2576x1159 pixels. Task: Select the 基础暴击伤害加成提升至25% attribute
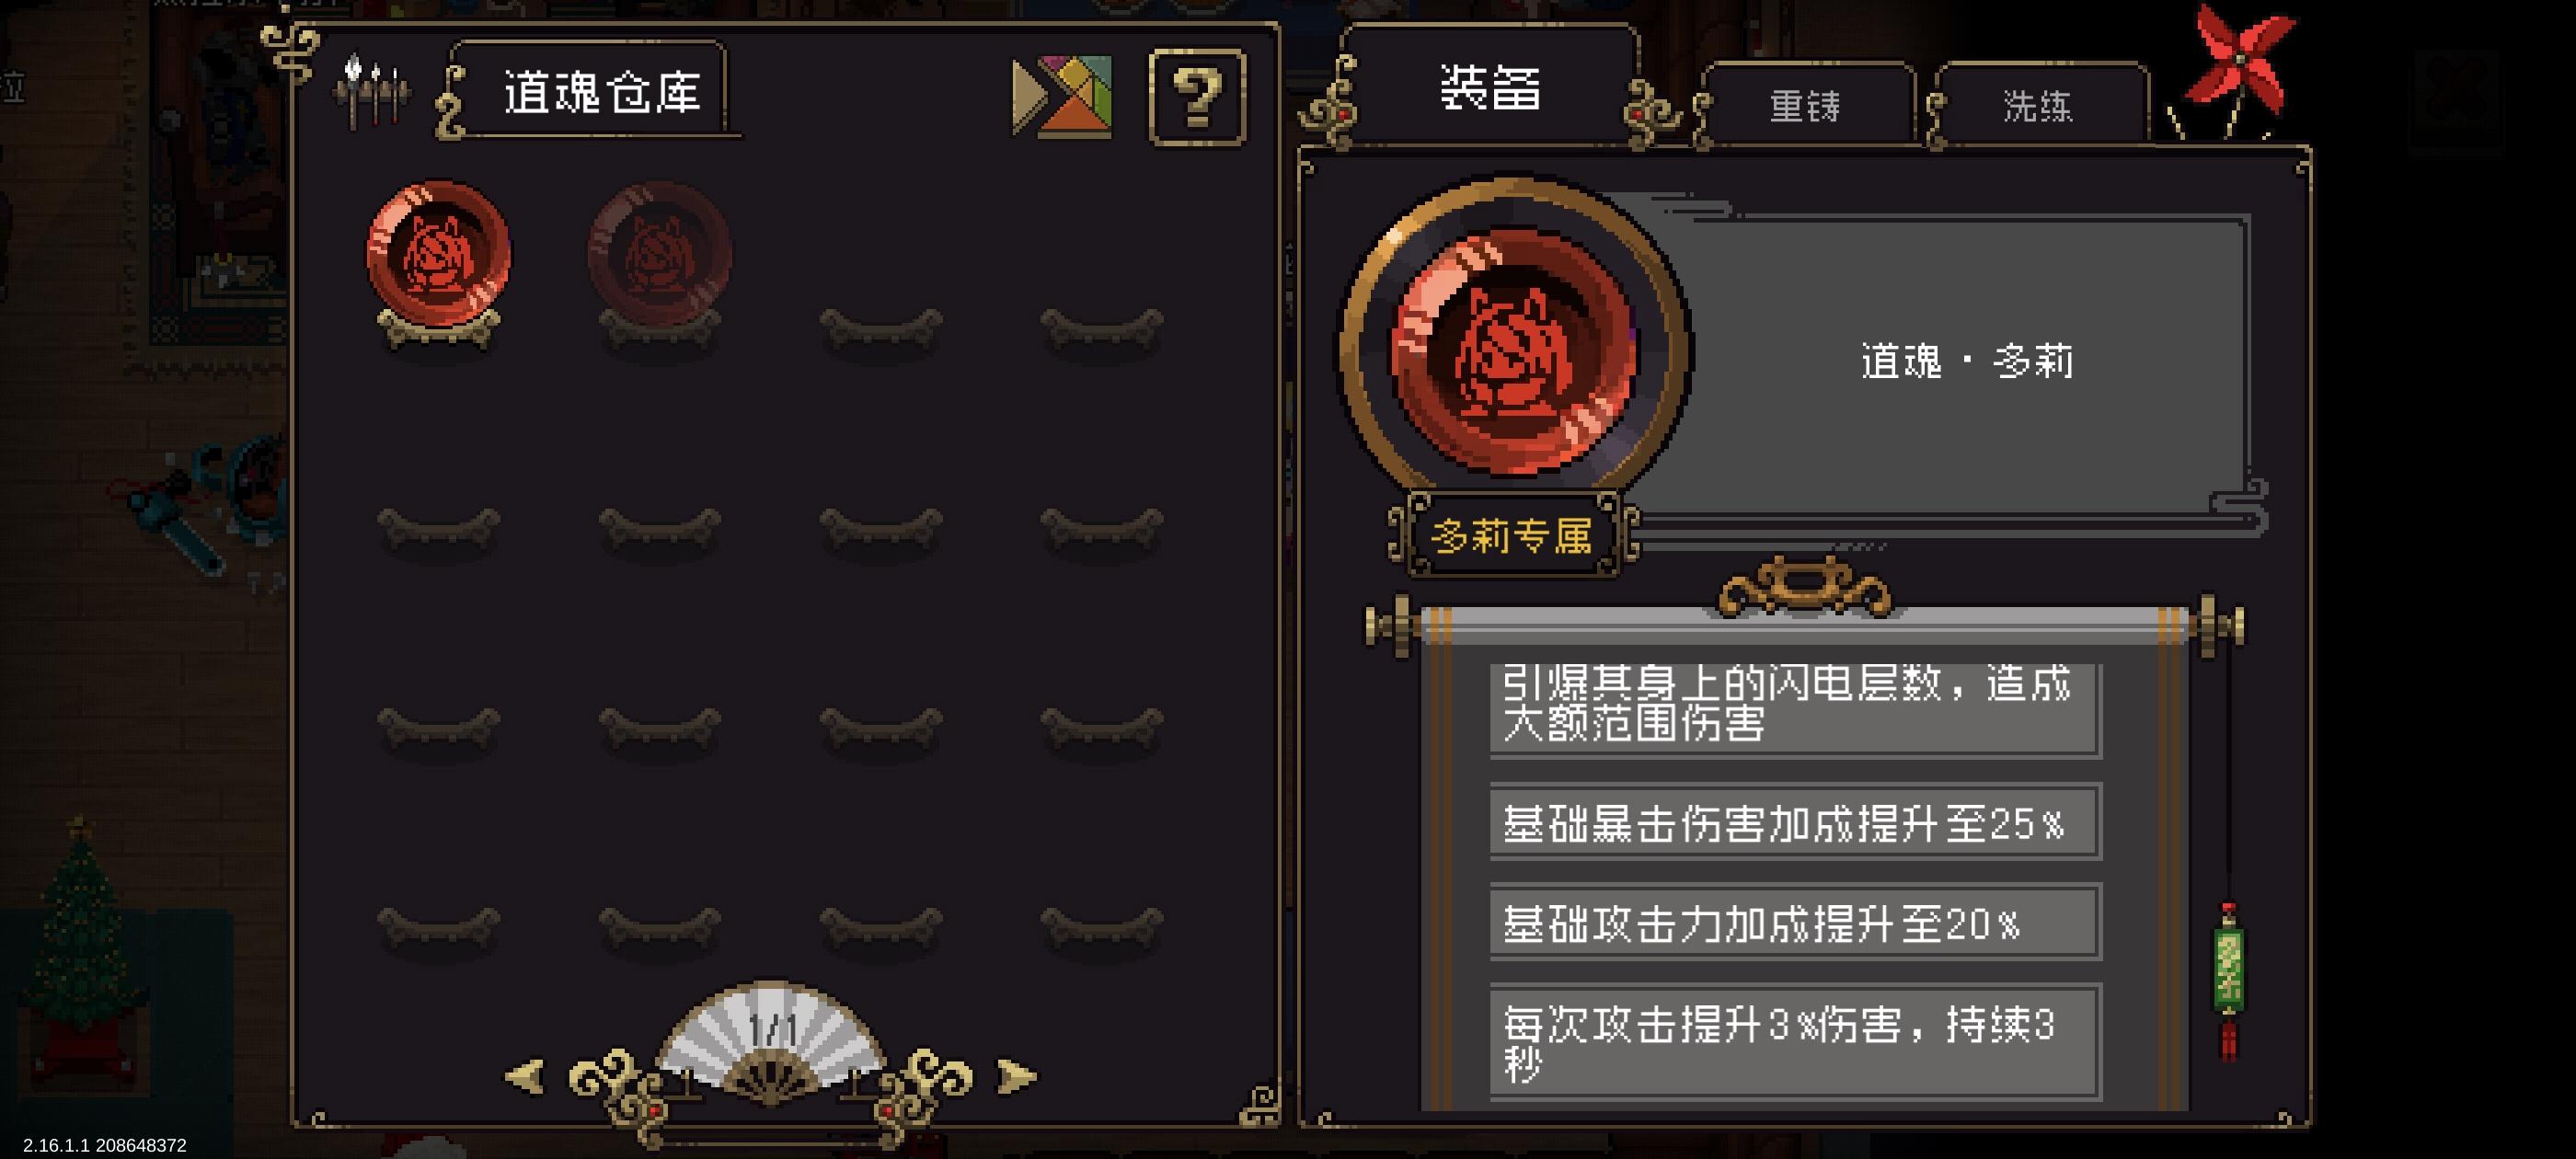[x=1795, y=822]
